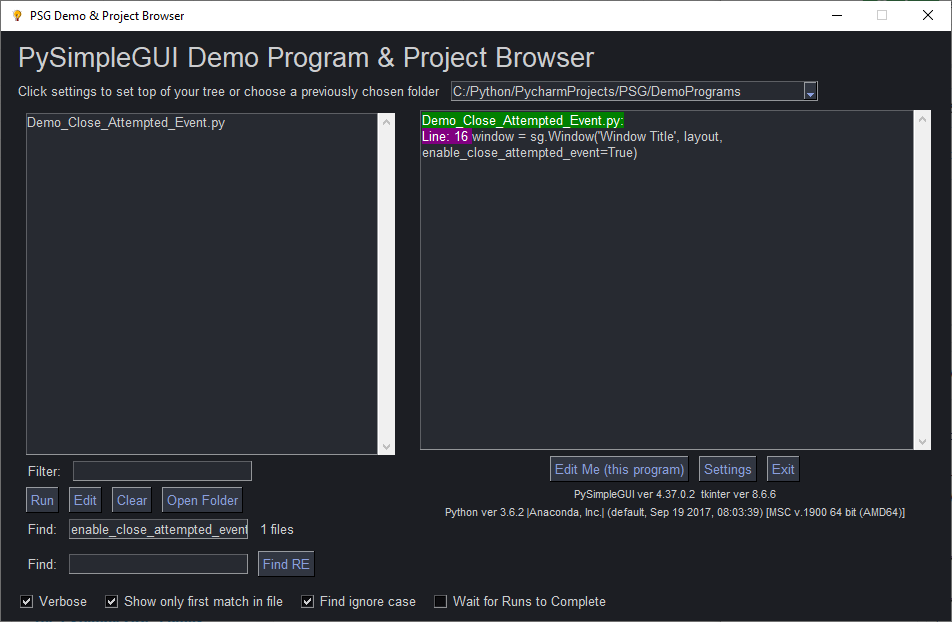Open the folder path dropdown arrow
The image size is (952, 622).
810,90
